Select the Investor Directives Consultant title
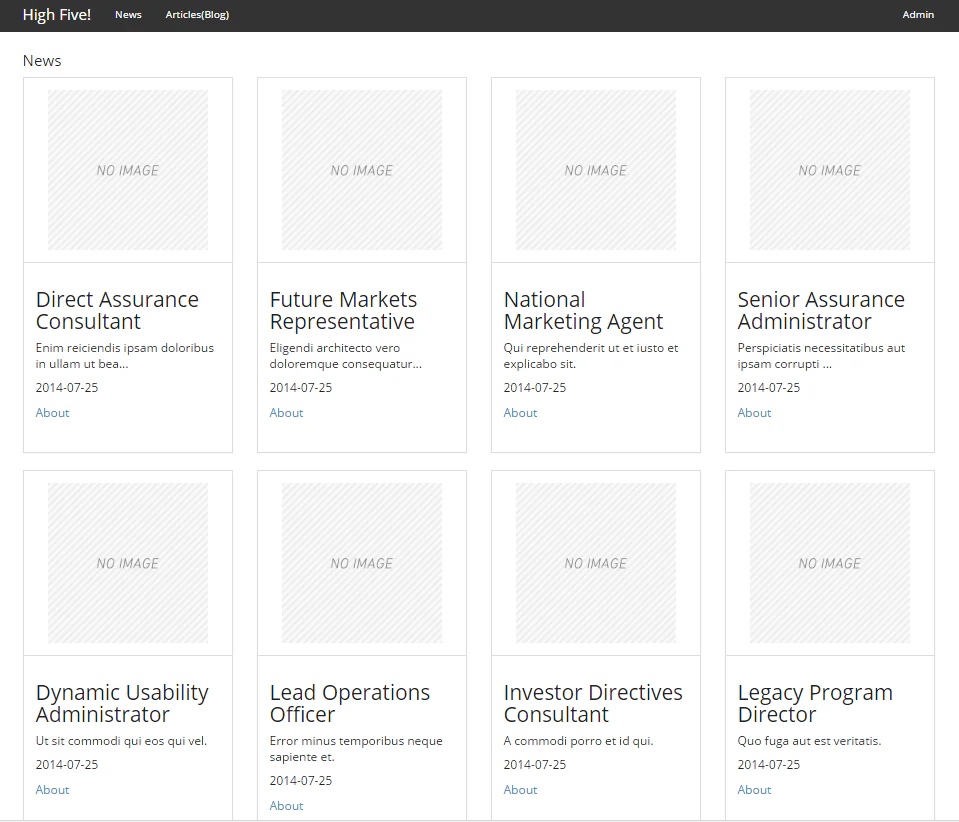Image resolution: width=959 pixels, height=822 pixels. coord(593,703)
